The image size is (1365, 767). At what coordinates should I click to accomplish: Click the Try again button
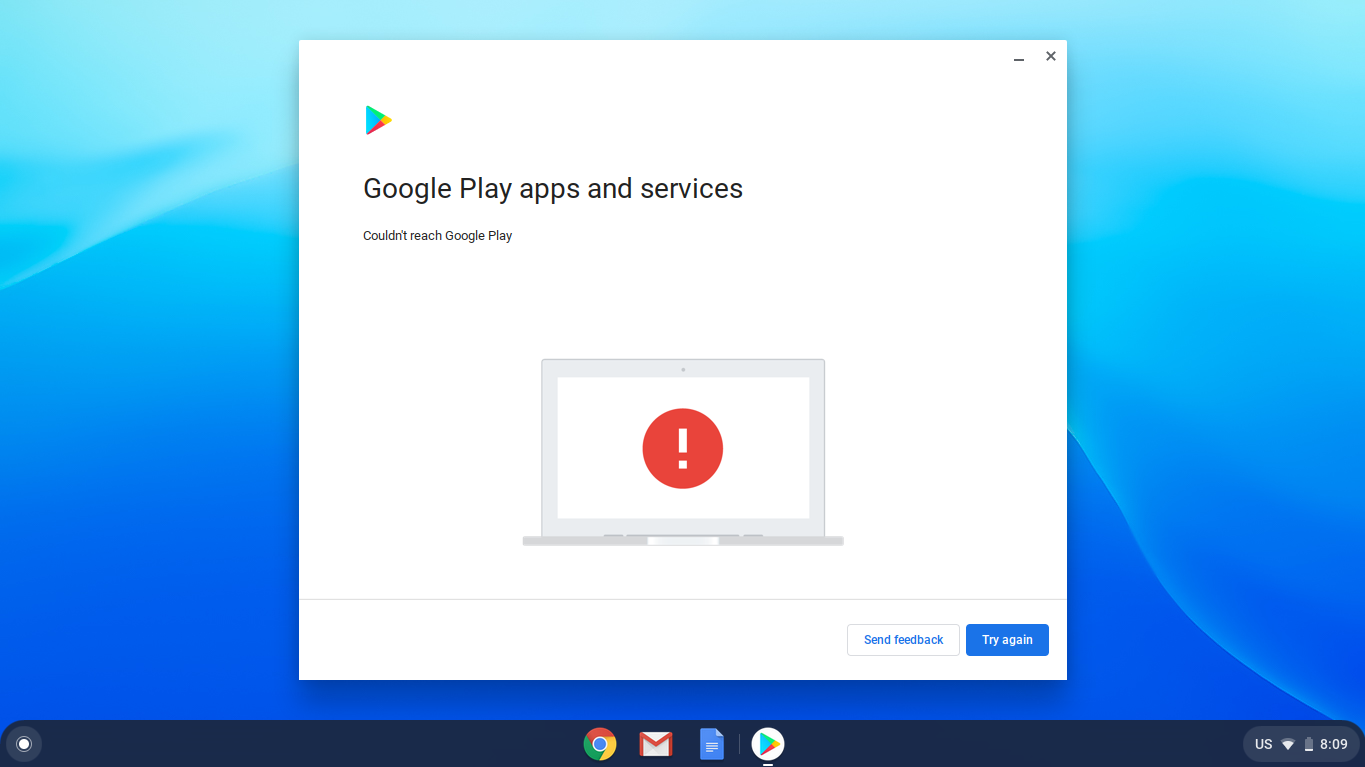(1007, 640)
